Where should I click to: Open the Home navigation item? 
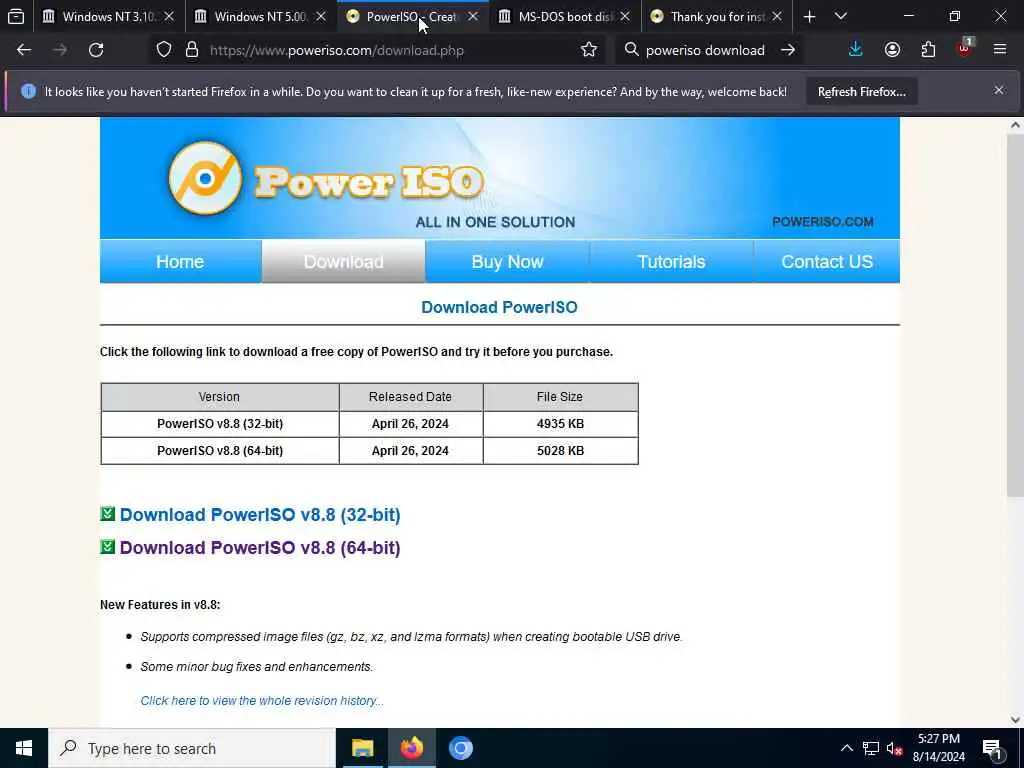180,261
